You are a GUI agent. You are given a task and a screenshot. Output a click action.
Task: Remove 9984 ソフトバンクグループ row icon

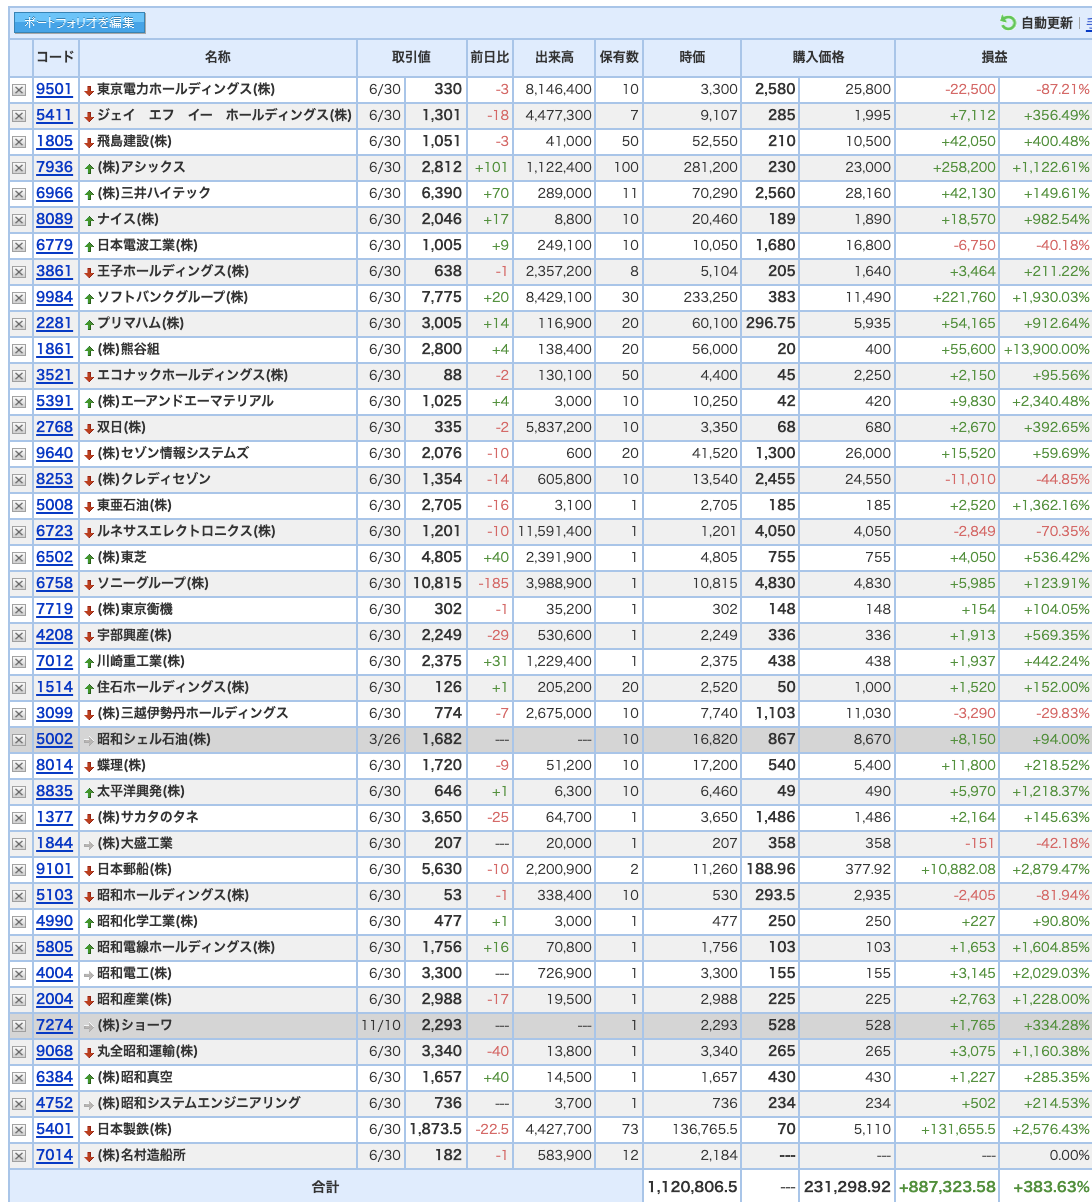point(19,298)
